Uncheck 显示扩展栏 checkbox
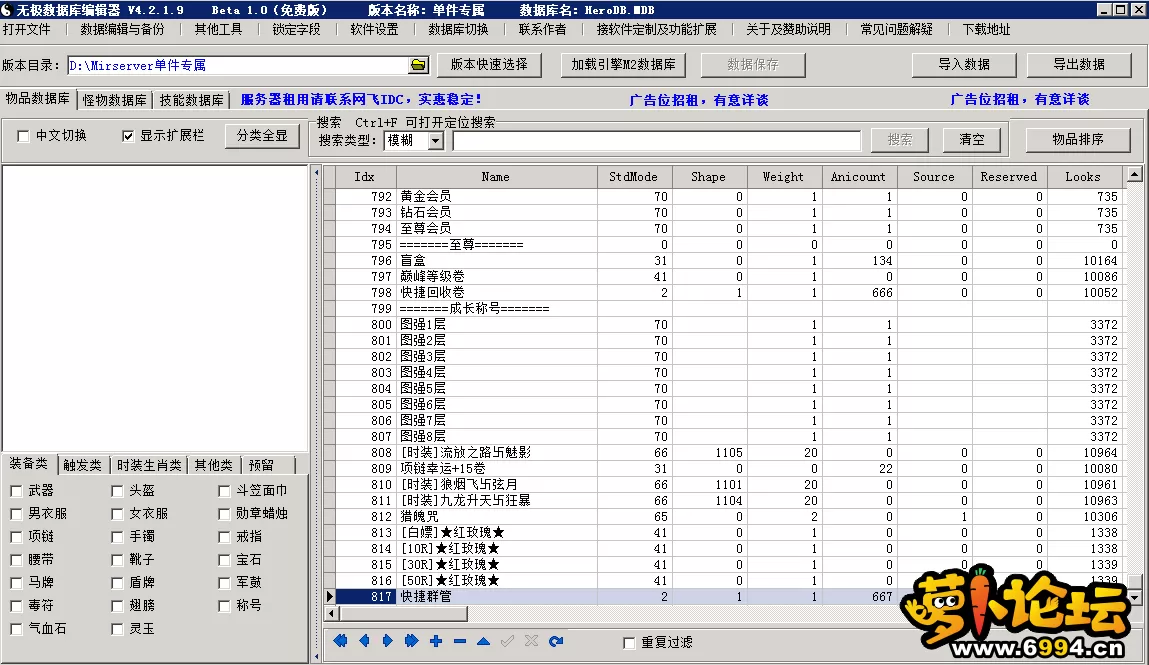 [128, 136]
